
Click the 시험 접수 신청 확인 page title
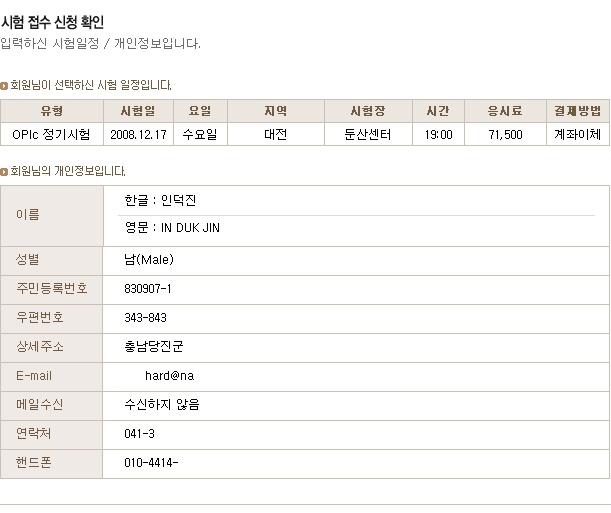point(53,22)
